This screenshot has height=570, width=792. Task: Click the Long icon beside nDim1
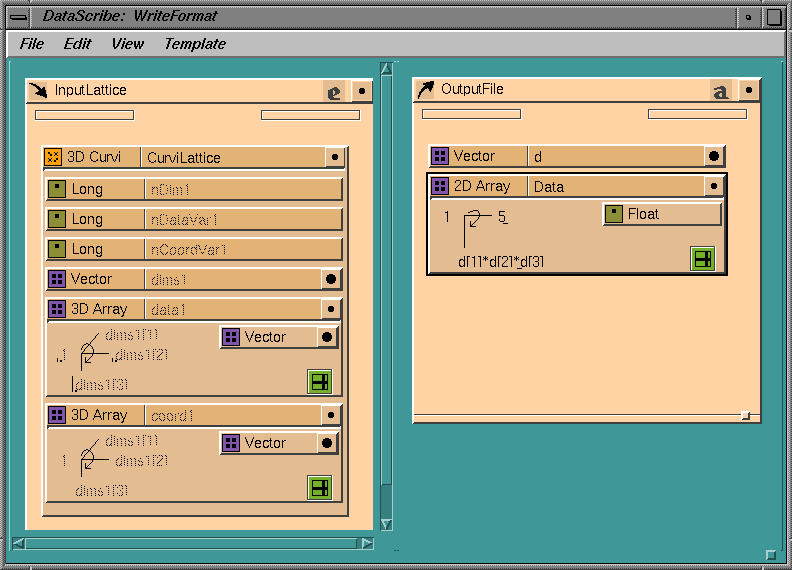pyautogui.click(x=58, y=189)
